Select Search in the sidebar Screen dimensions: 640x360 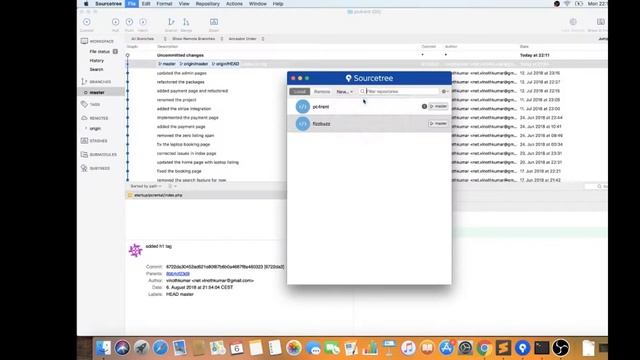click(96, 69)
